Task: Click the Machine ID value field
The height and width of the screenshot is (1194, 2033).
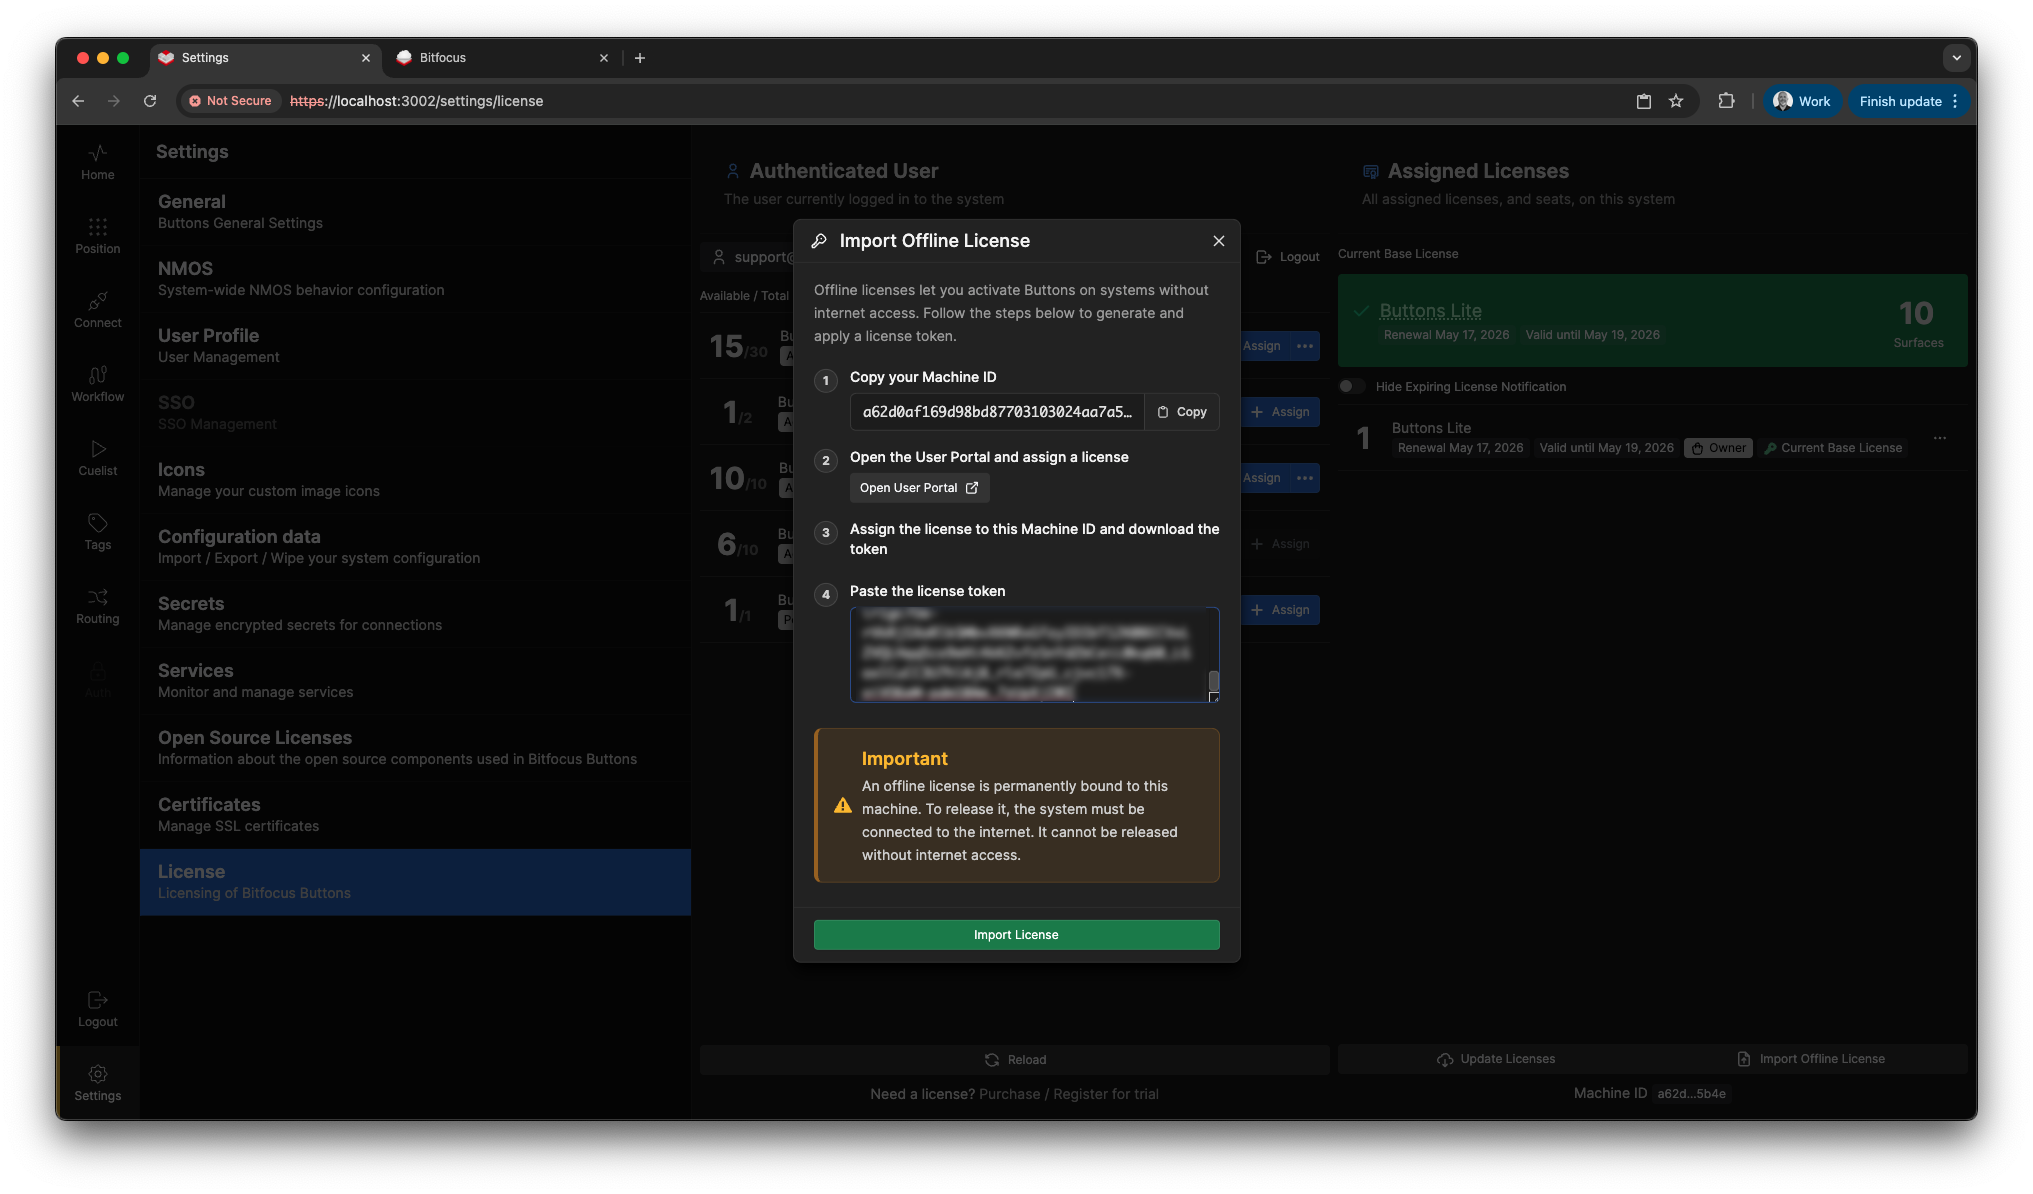Action: tap(997, 412)
